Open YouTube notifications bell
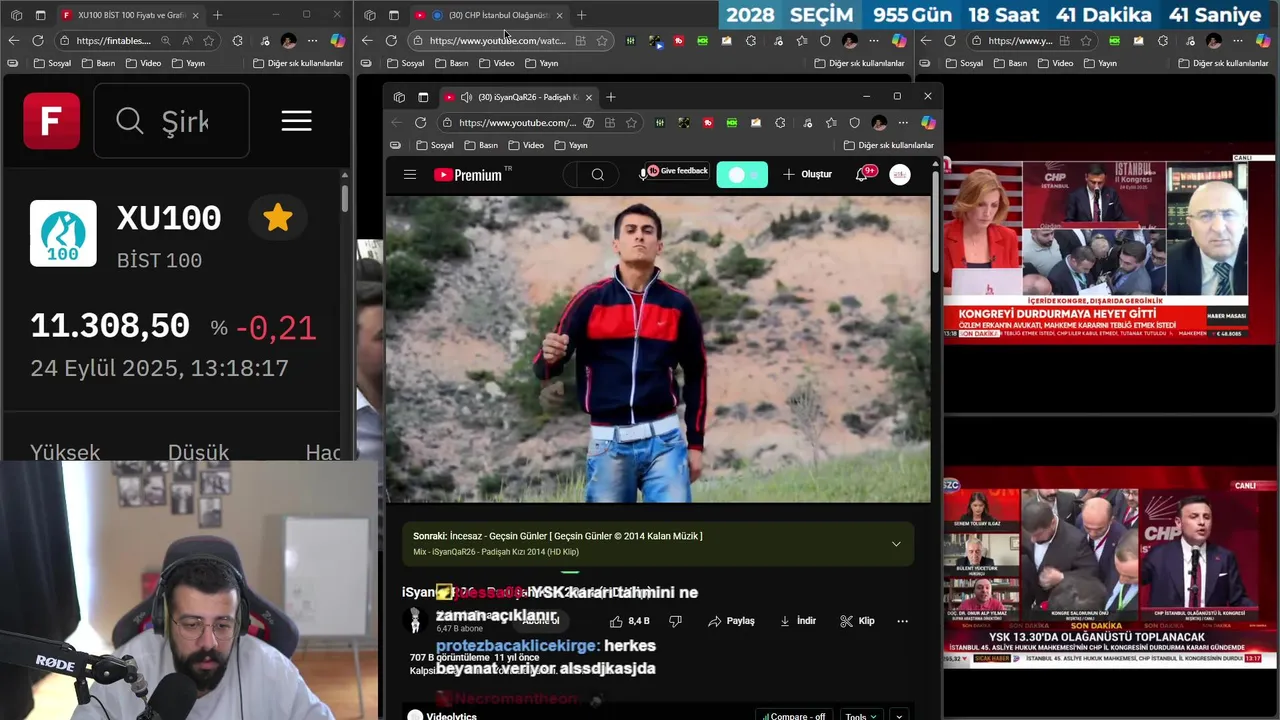This screenshot has height=720, width=1280. point(861,174)
